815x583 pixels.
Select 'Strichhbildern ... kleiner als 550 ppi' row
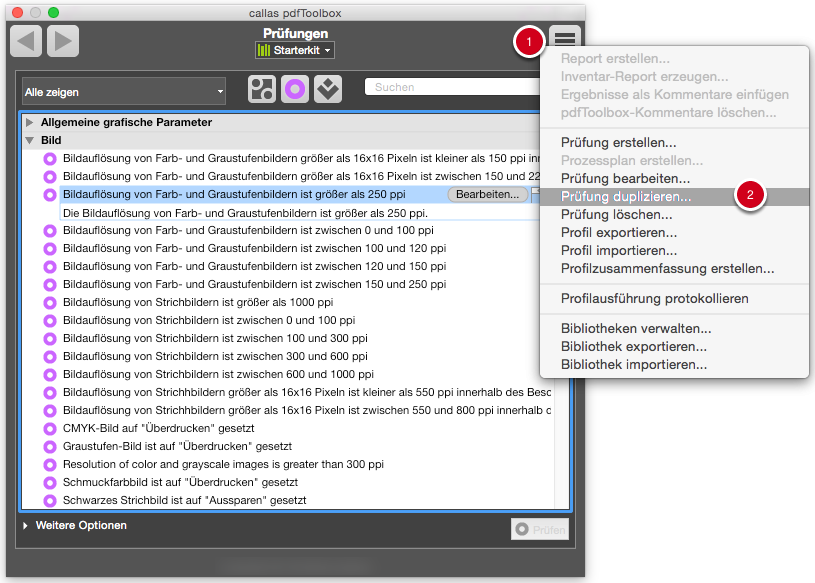point(307,392)
